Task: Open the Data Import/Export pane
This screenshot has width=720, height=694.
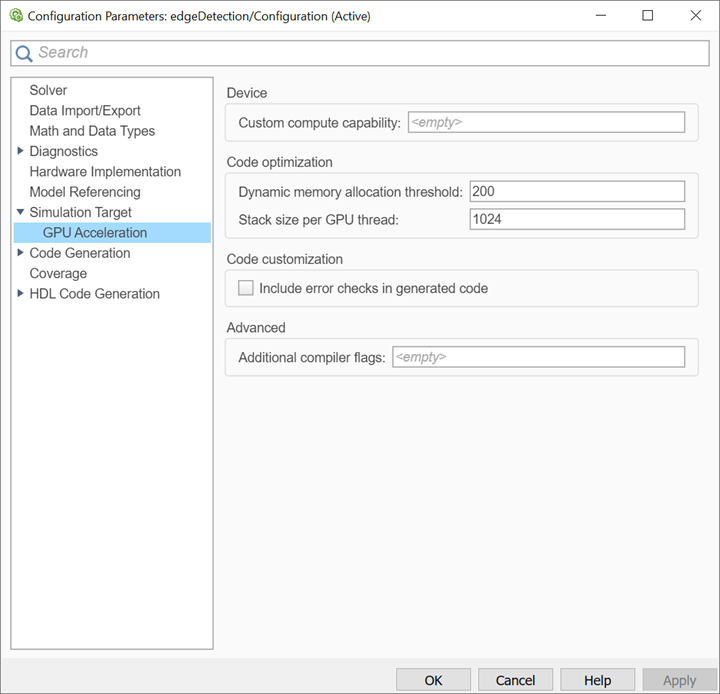Action: tap(85, 111)
